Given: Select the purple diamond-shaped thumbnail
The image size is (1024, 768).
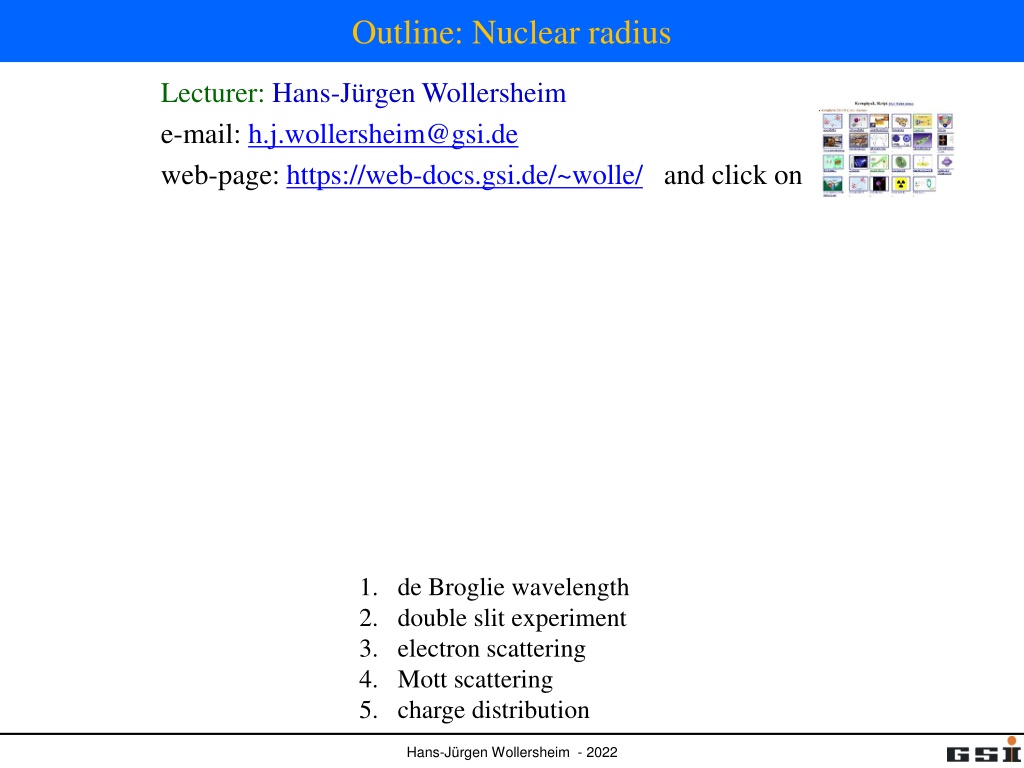Looking at the screenshot, I should 946,161.
